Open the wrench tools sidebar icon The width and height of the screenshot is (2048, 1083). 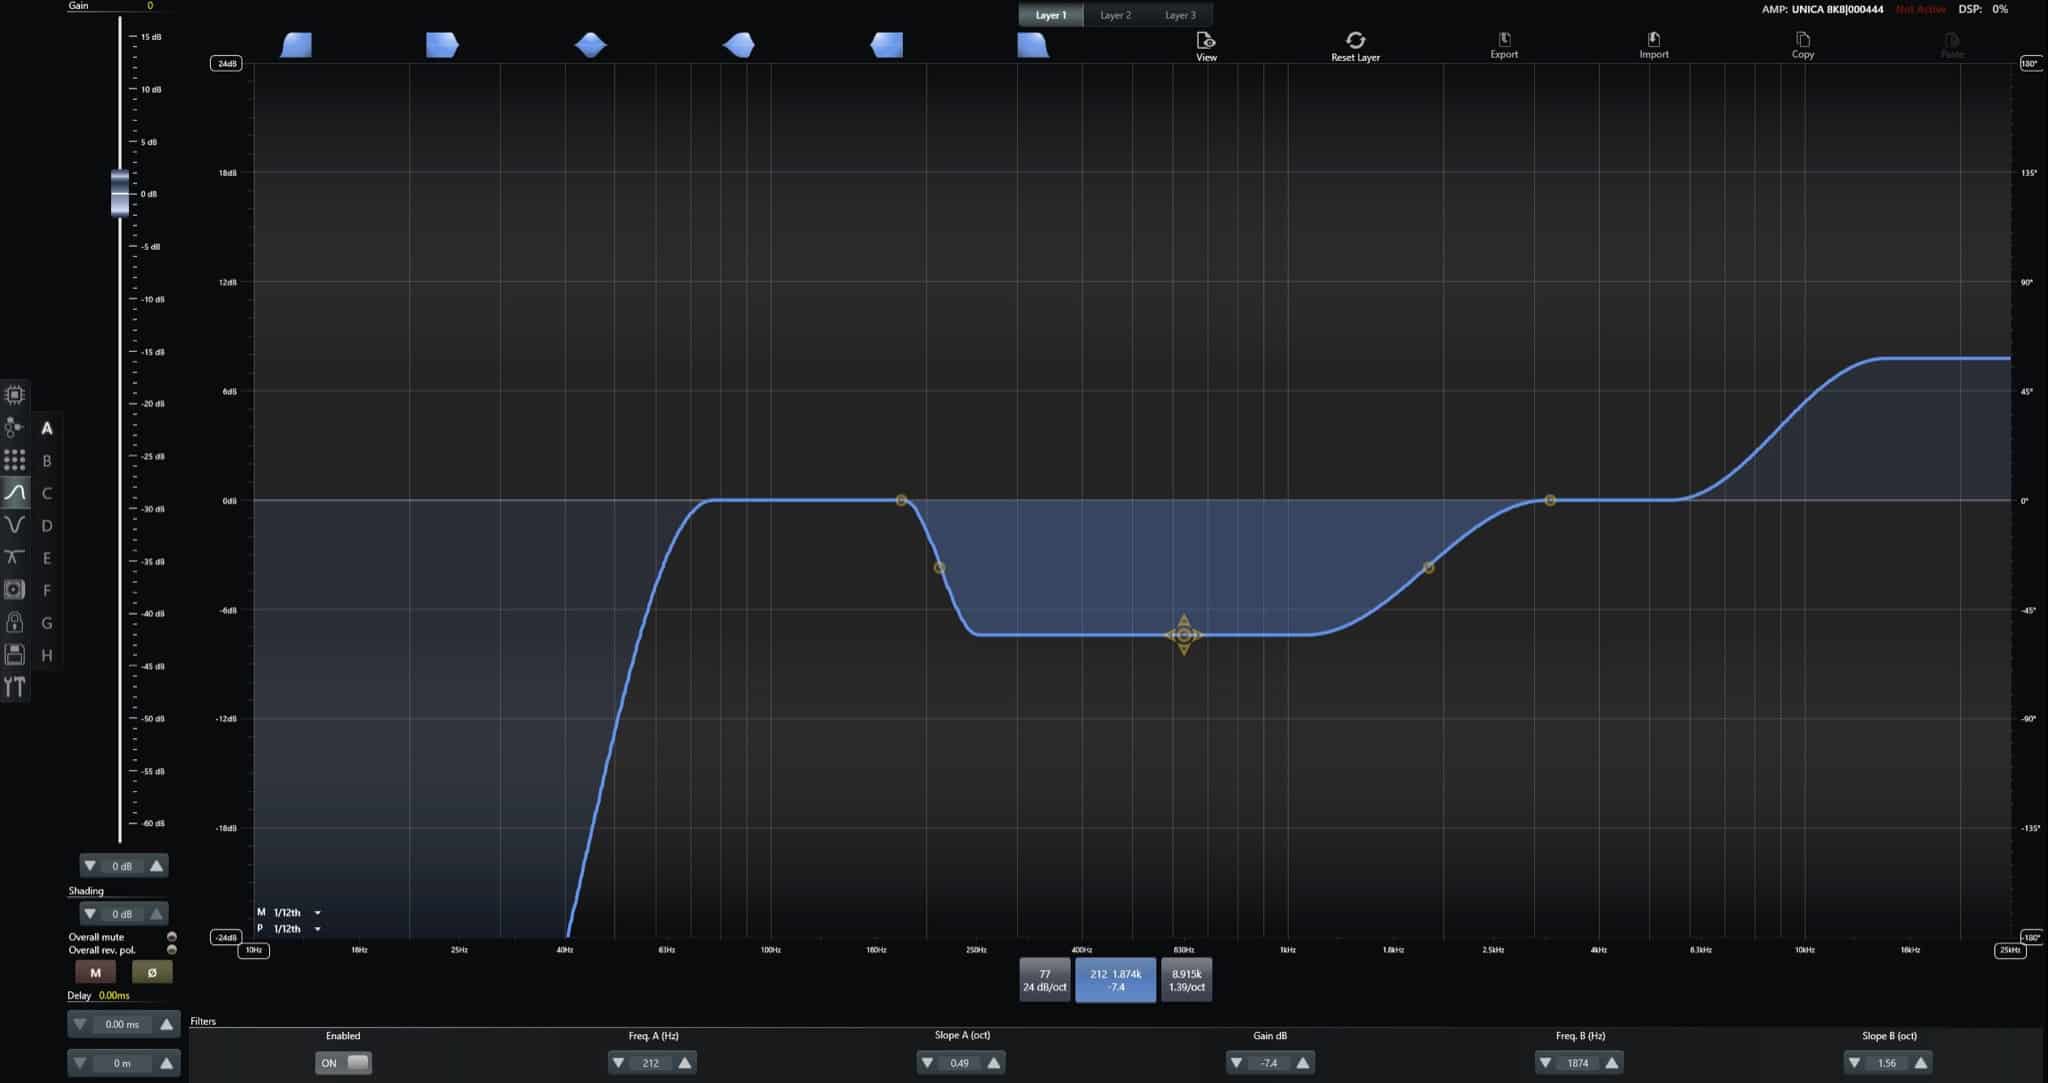click(14, 686)
